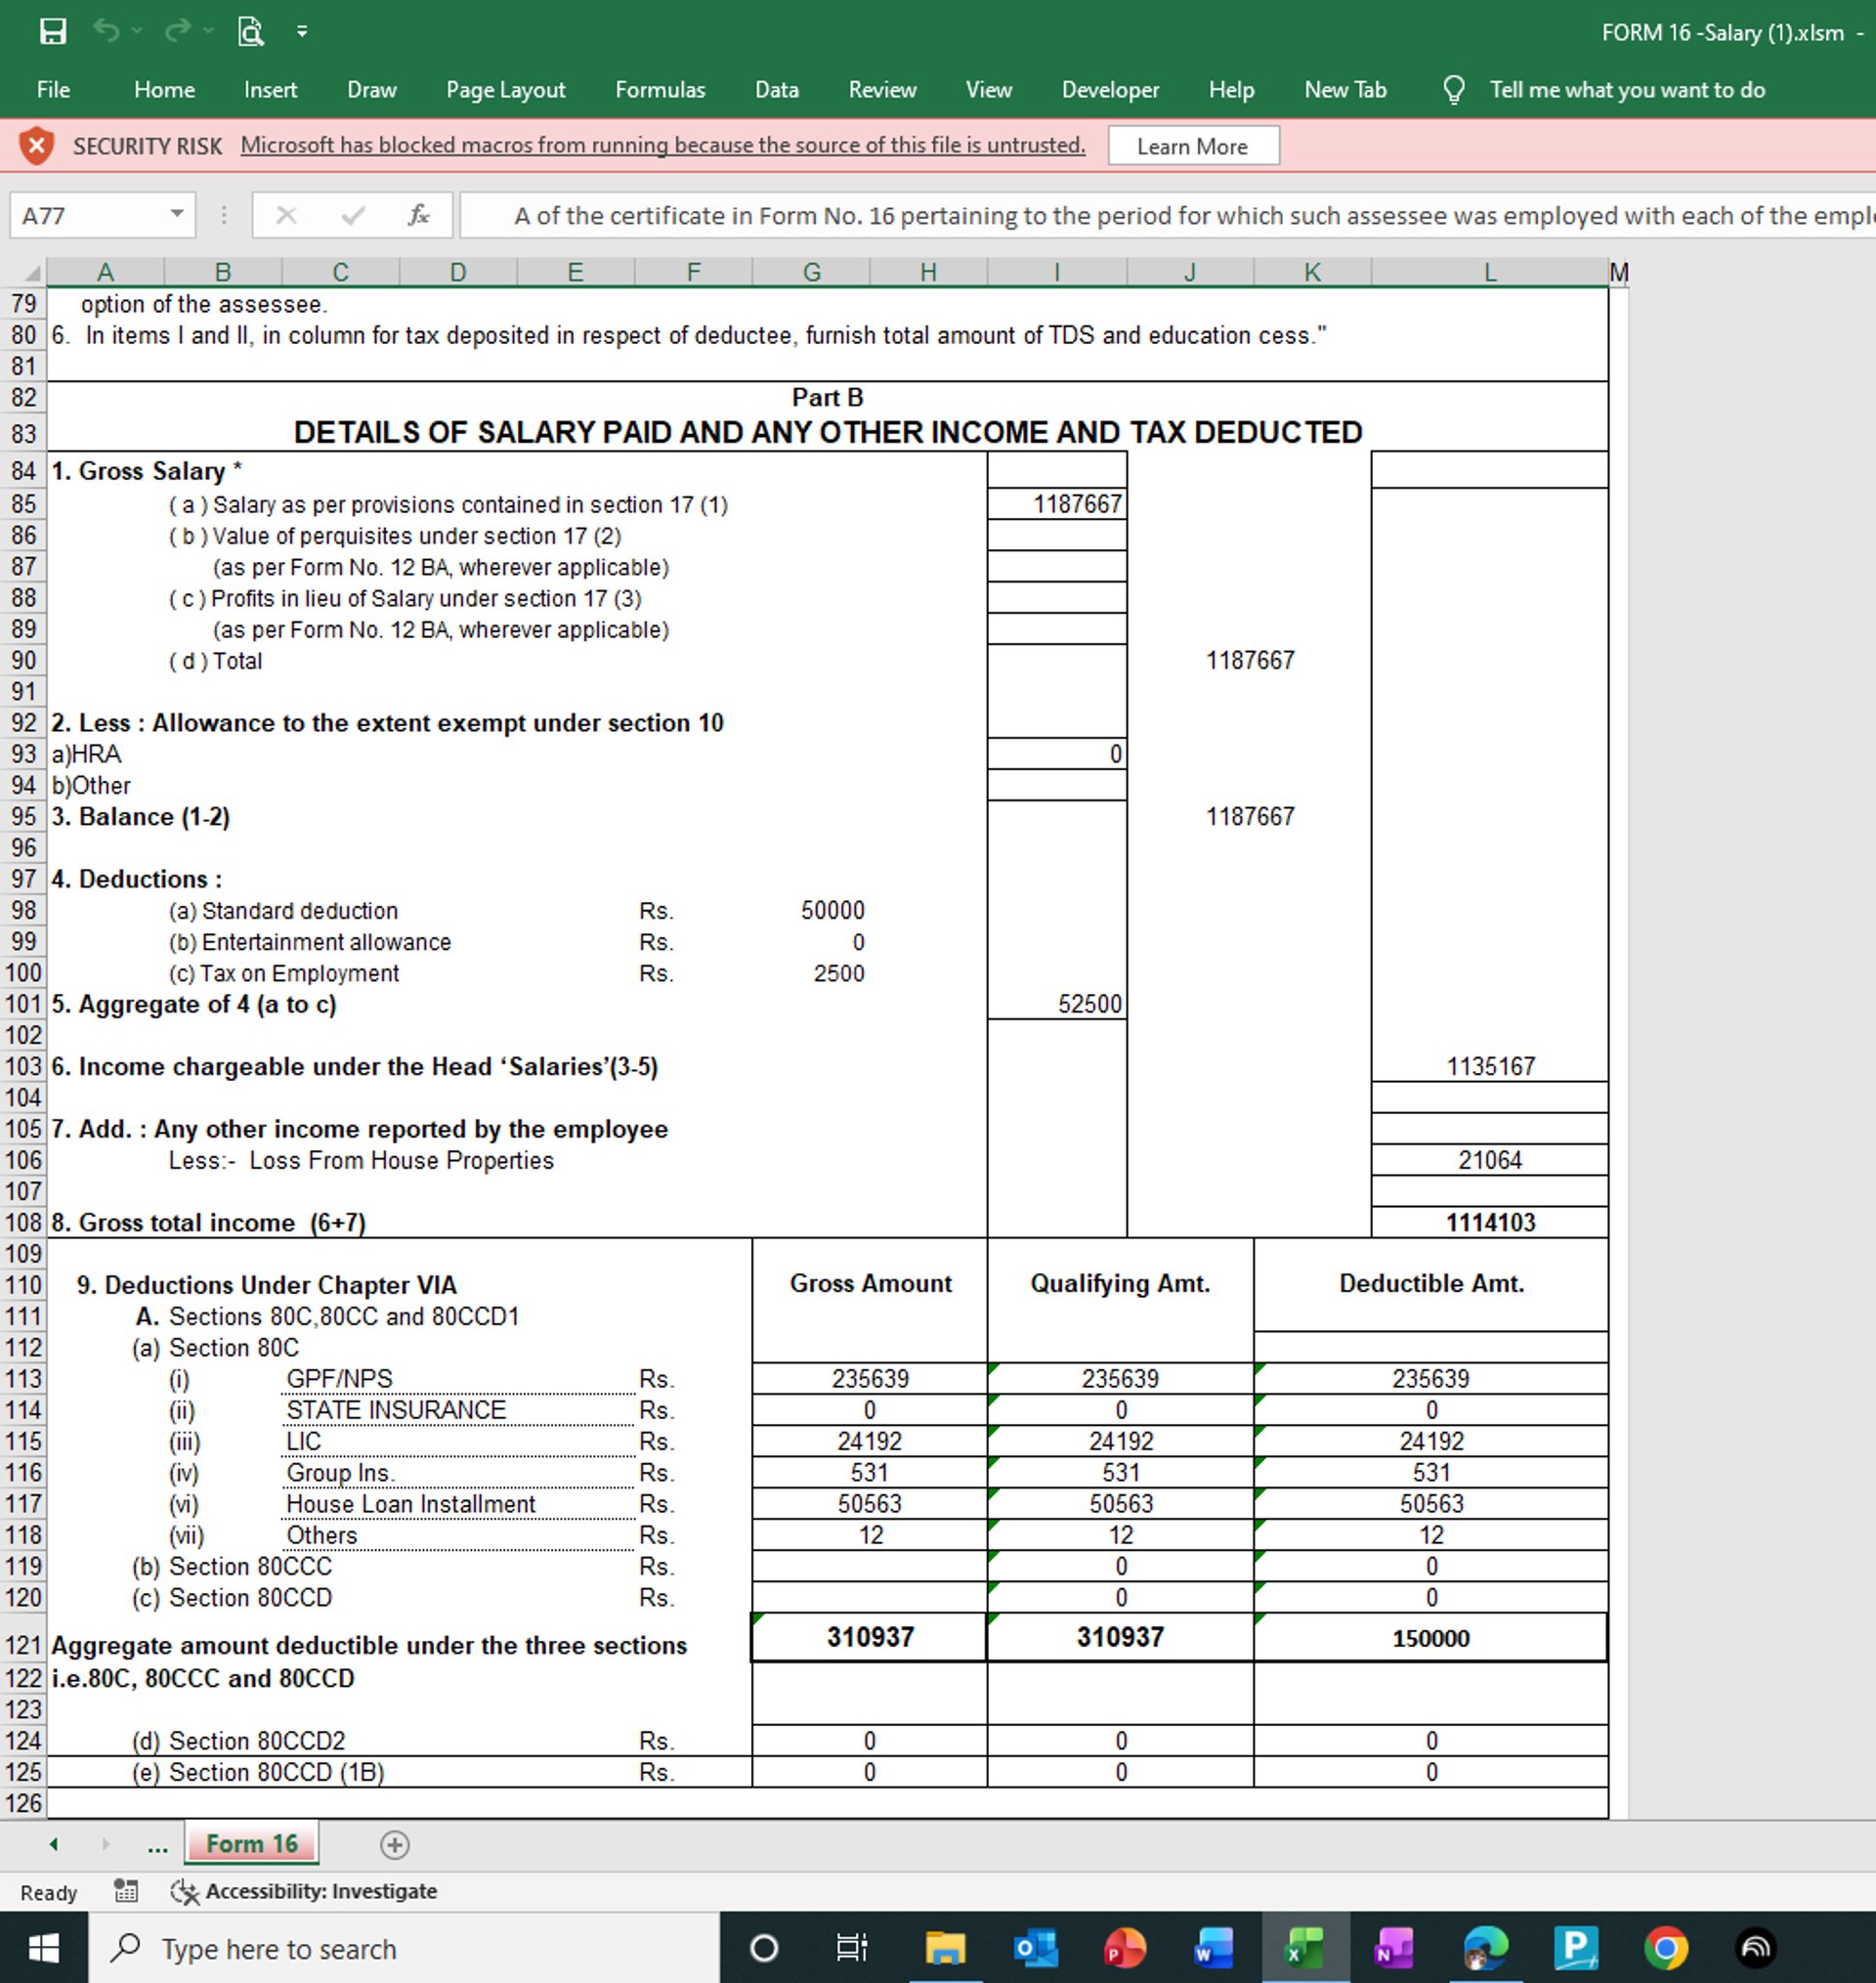
Task: Click the Save icon in quick access toolbar
Action: click(52, 32)
